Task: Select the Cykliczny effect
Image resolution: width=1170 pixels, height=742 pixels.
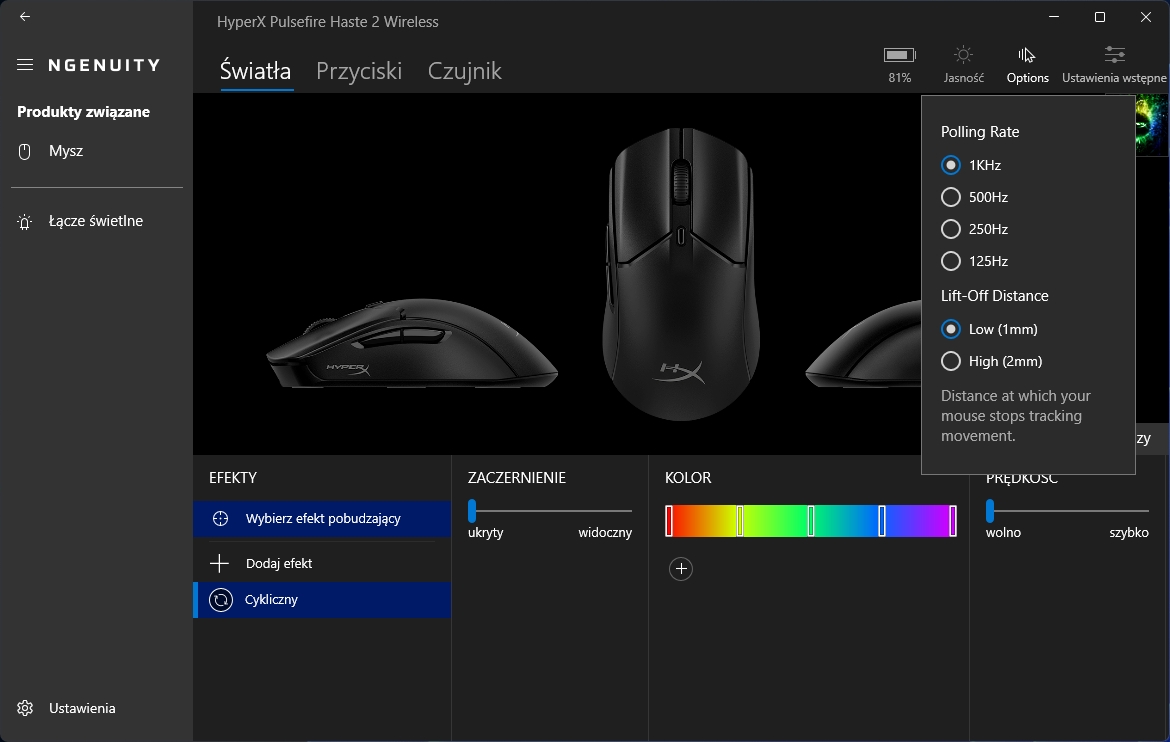Action: coord(322,600)
